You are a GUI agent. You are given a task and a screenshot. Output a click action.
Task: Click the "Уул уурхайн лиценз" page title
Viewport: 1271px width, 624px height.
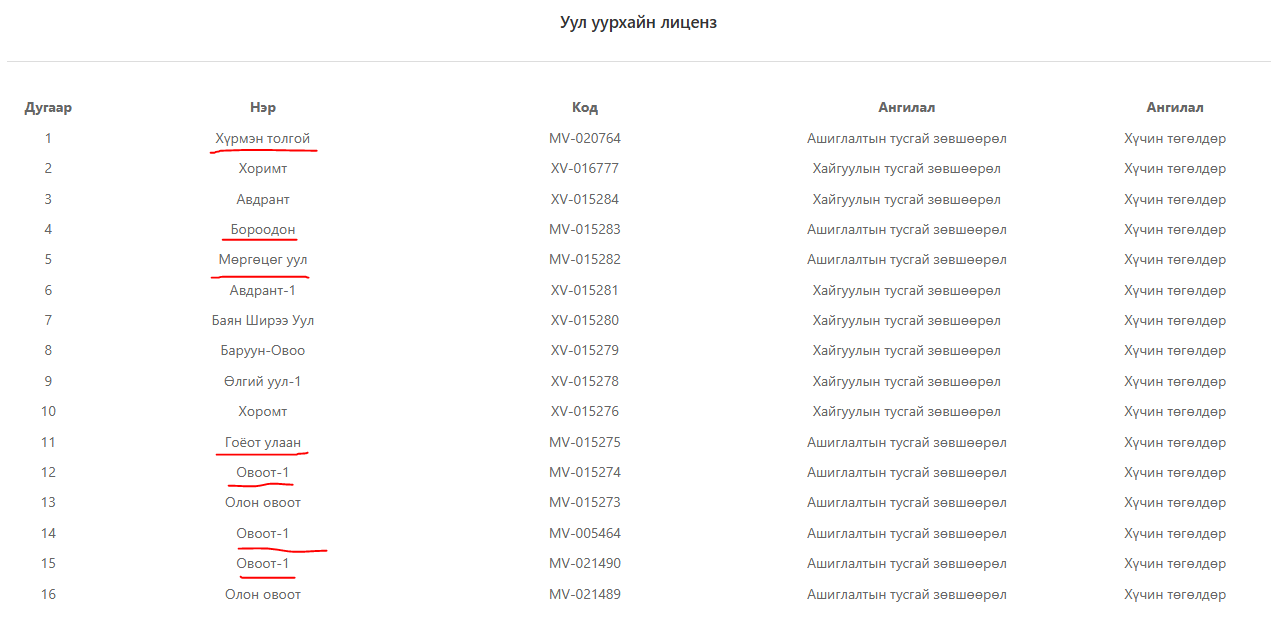[638, 23]
